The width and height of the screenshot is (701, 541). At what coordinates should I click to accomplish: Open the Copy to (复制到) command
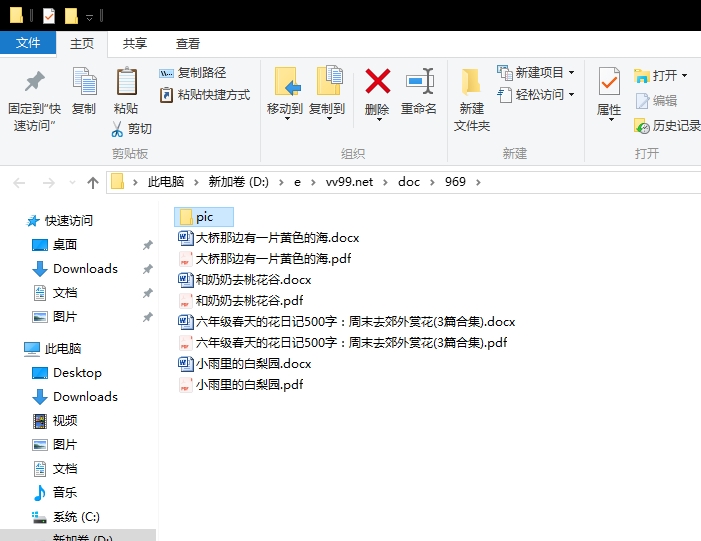pyautogui.click(x=327, y=94)
